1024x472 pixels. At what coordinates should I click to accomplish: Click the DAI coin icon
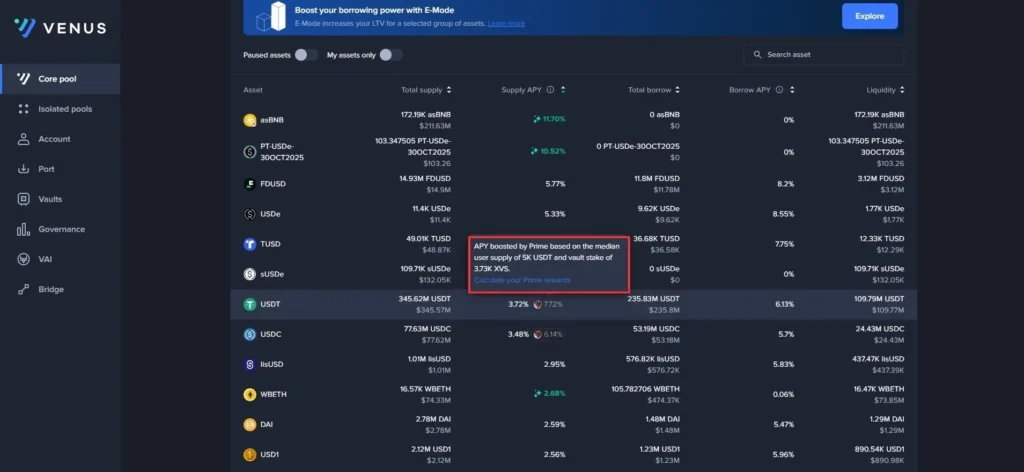250,424
